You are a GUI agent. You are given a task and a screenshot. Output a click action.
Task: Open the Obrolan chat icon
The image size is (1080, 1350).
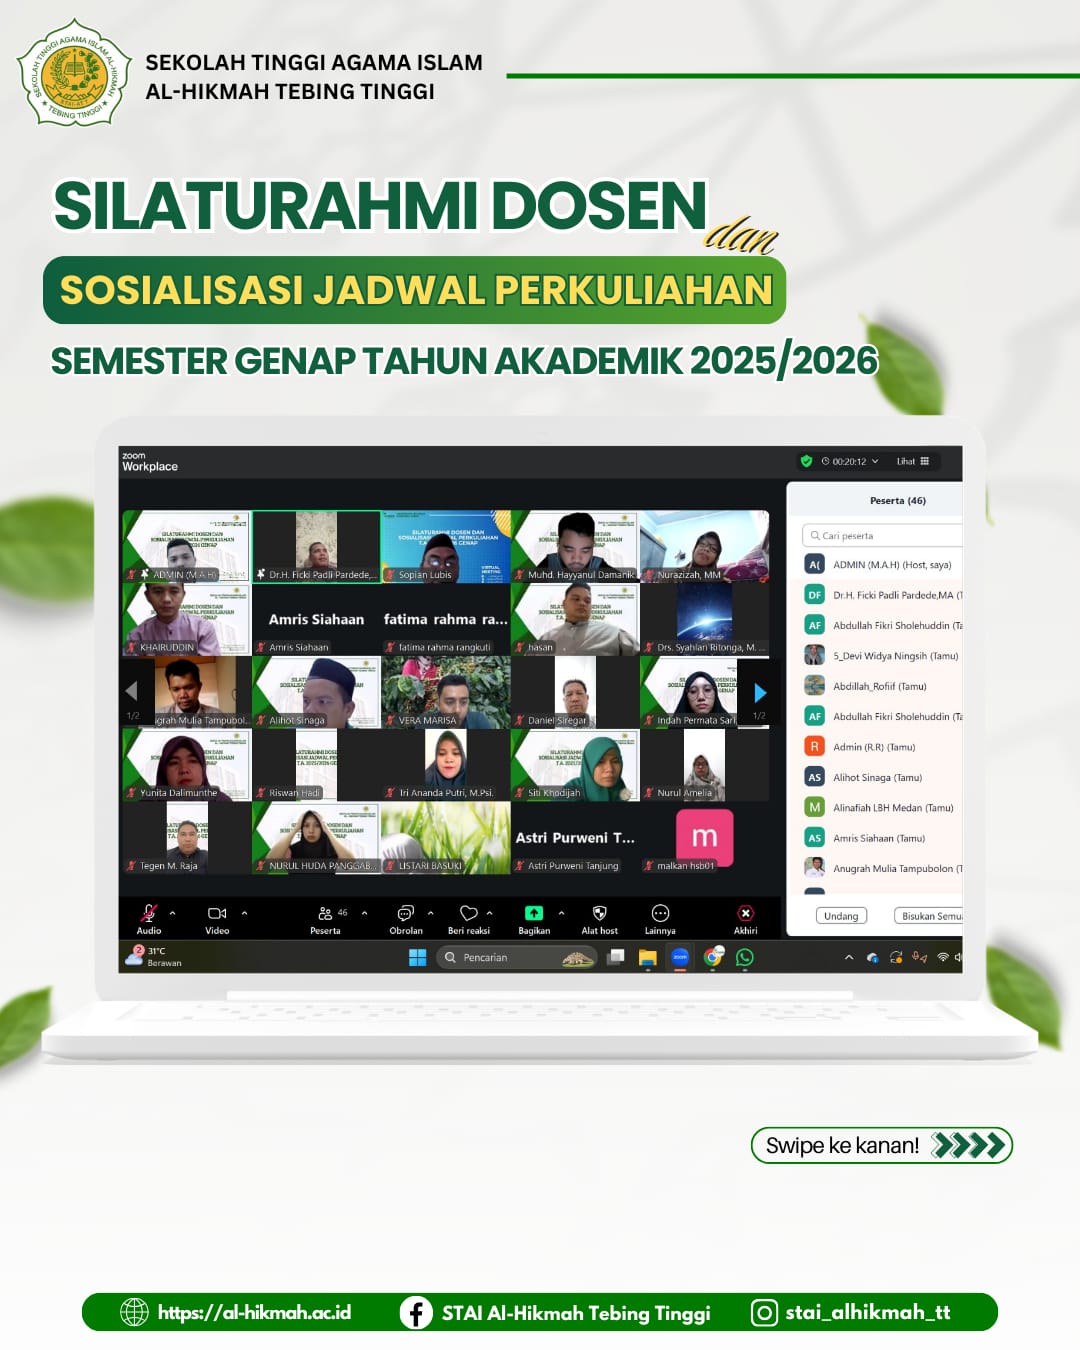coord(405,912)
